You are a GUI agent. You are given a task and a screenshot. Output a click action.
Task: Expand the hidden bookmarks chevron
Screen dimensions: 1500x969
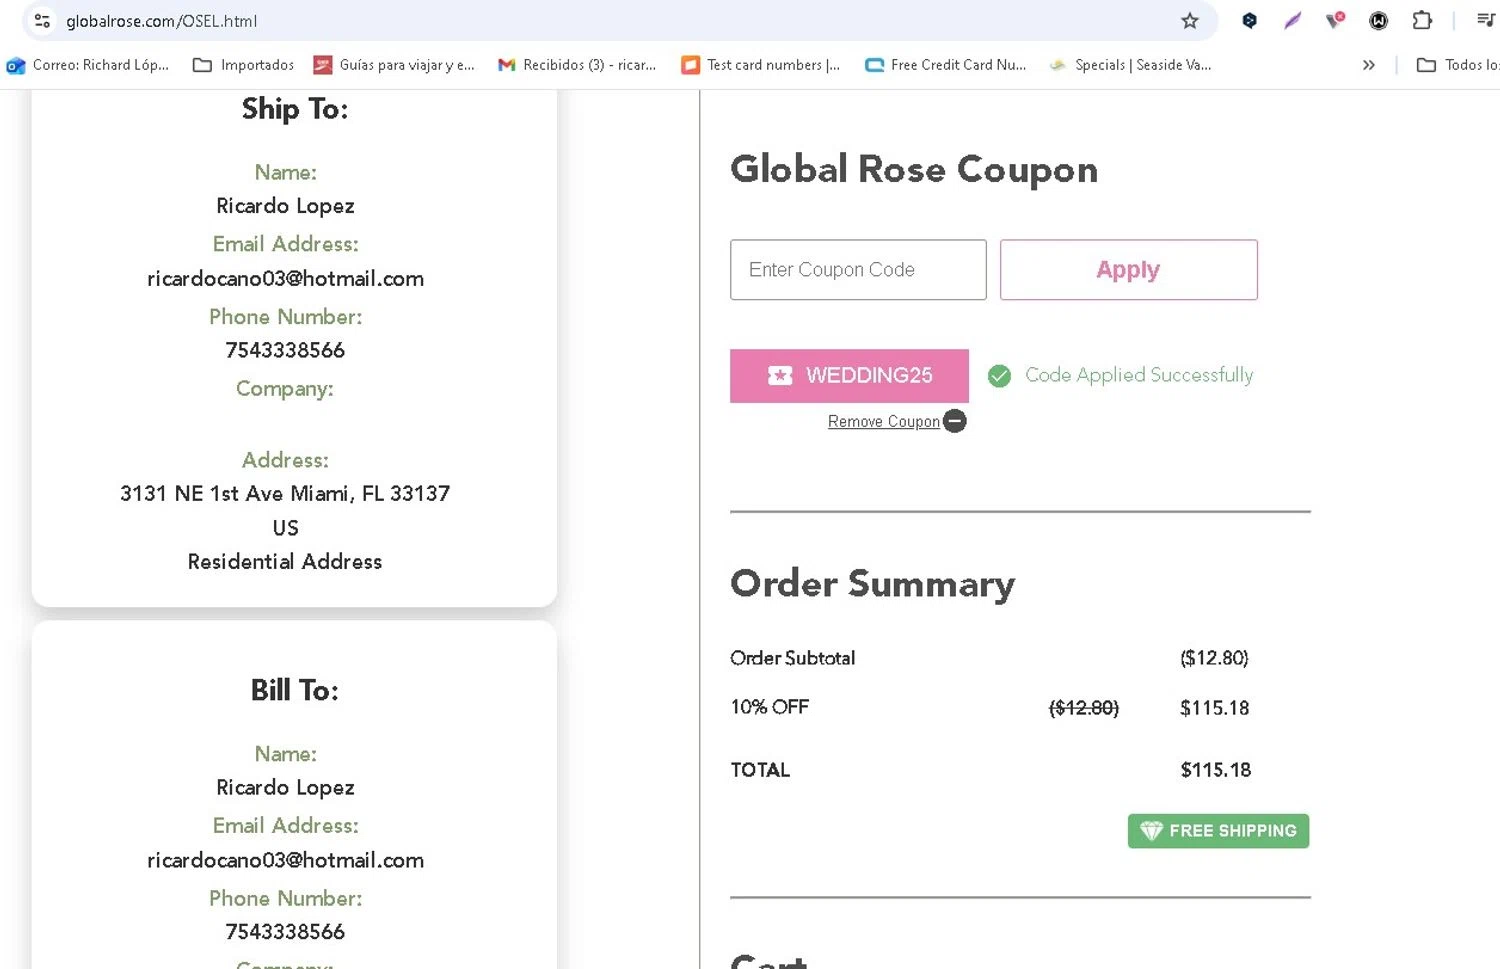click(x=1368, y=65)
